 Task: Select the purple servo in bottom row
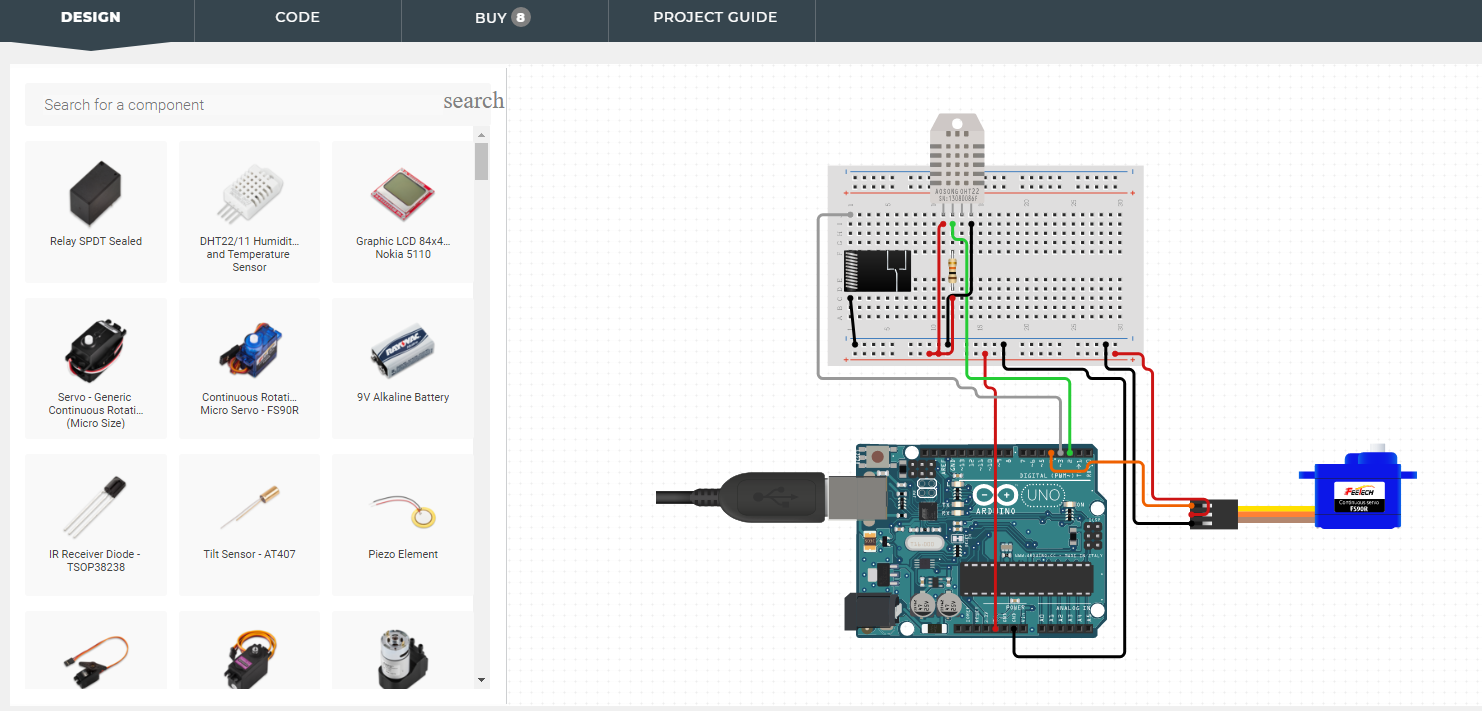(249, 650)
